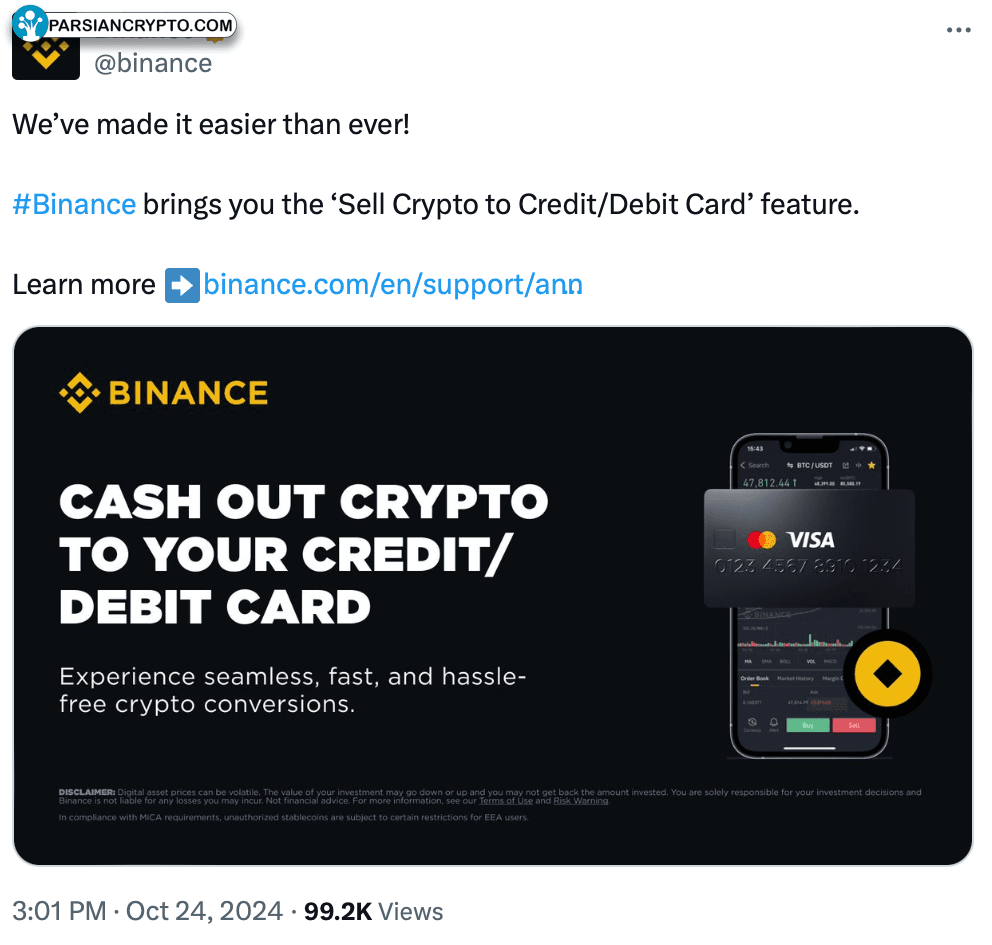Select the Order Book tab in phone
This screenshot has width=992, height=945.
[755, 678]
